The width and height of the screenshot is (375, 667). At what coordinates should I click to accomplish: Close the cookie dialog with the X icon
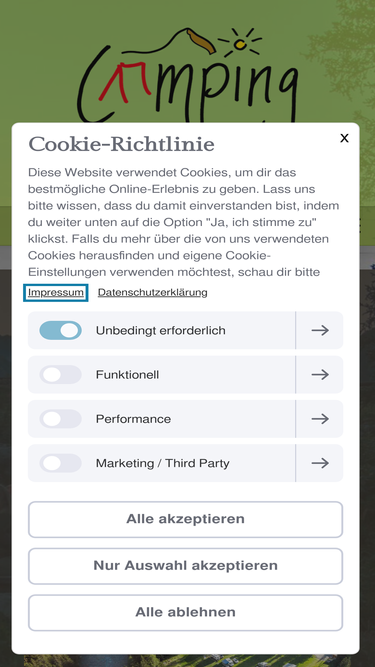pos(344,138)
